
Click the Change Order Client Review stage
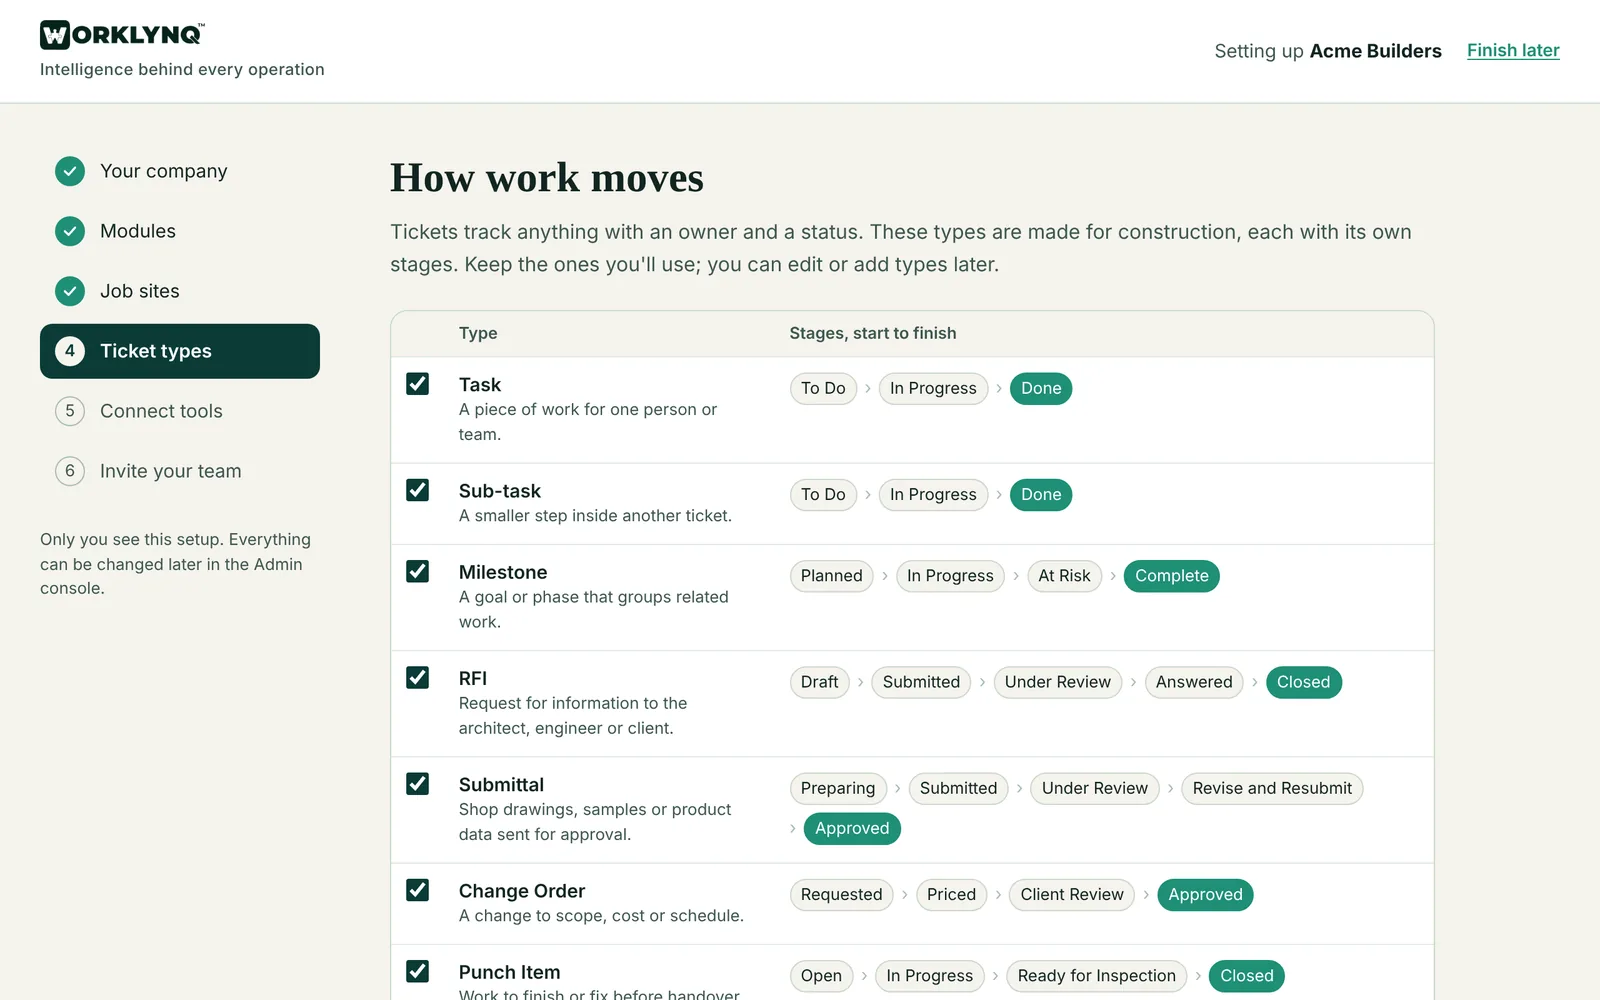[1072, 895]
